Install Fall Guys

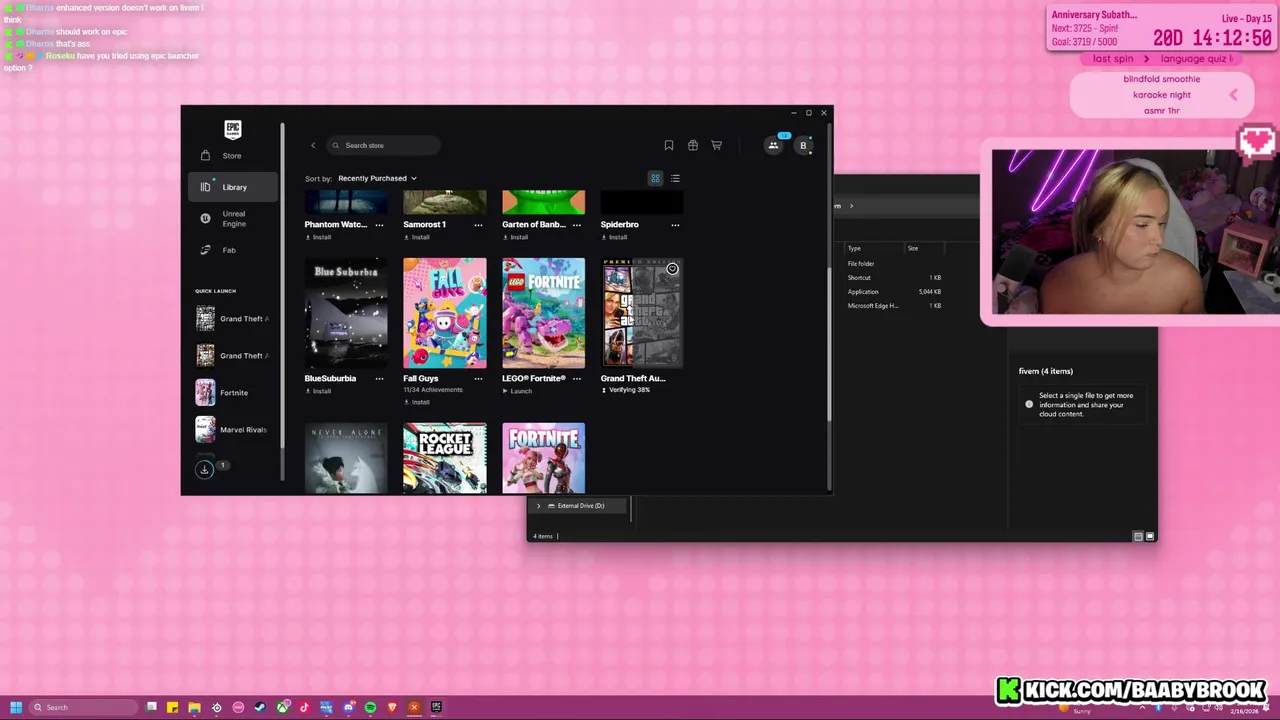coord(416,402)
